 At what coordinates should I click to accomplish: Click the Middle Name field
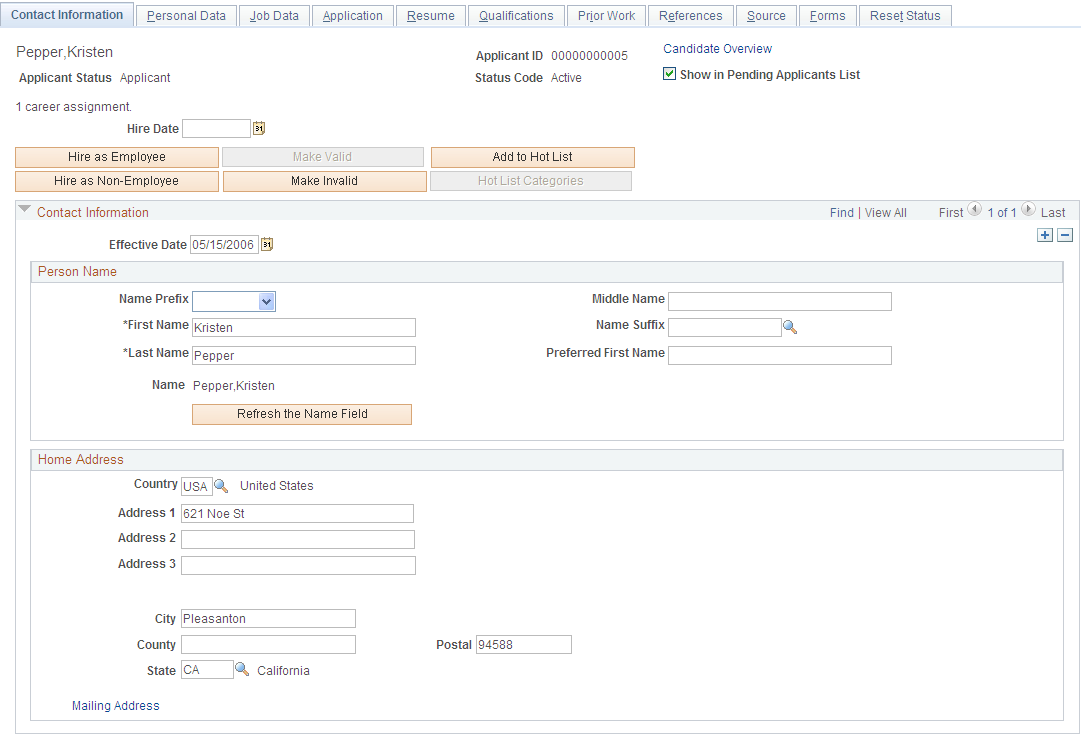pyautogui.click(x=780, y=301)
